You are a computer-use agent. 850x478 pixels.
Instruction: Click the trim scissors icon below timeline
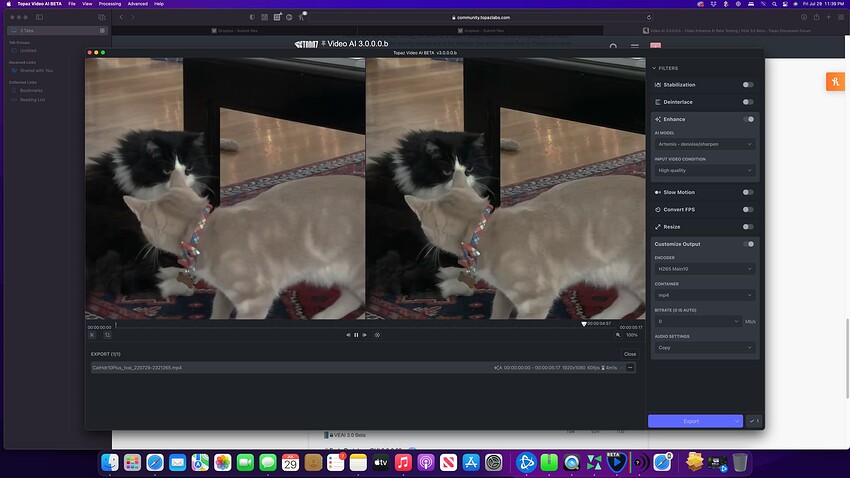[x=92, y=335]
